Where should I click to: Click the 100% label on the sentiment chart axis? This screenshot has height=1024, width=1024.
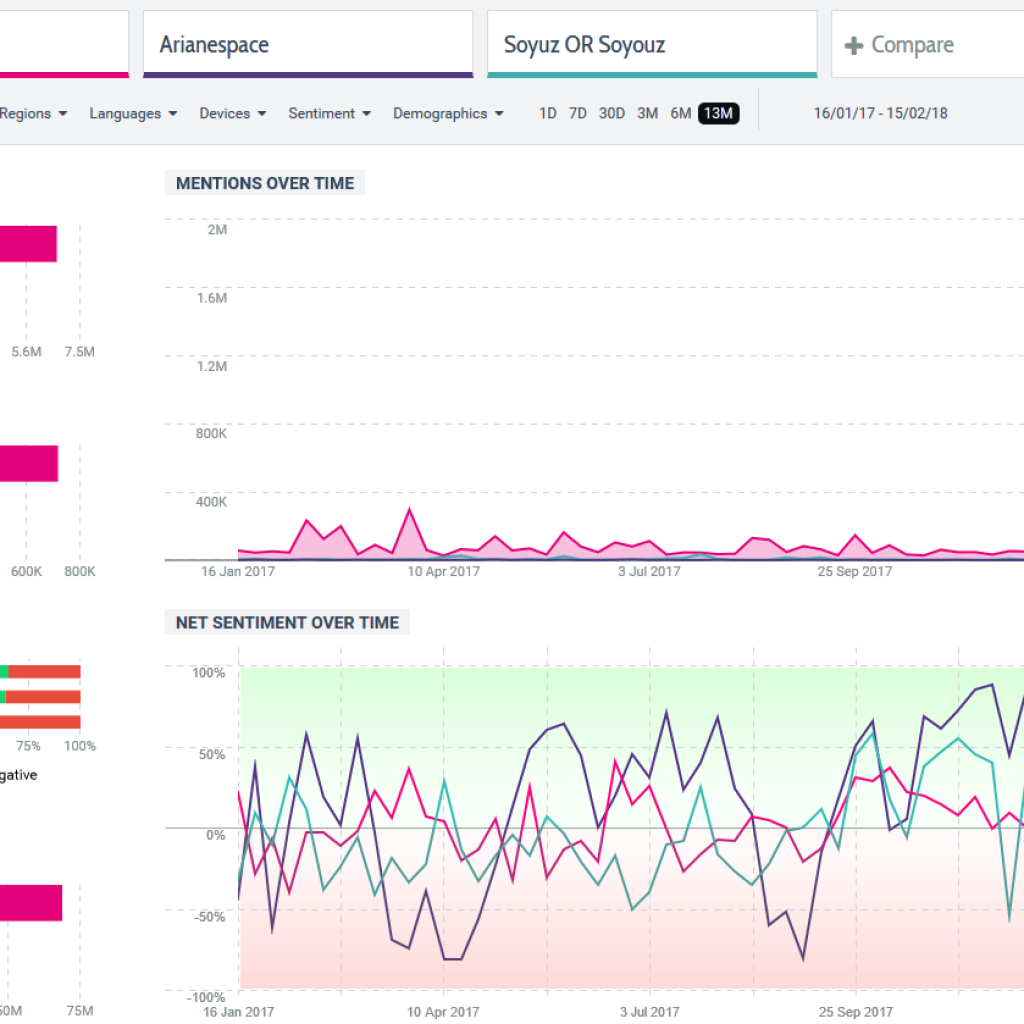[x=208, y=673]
